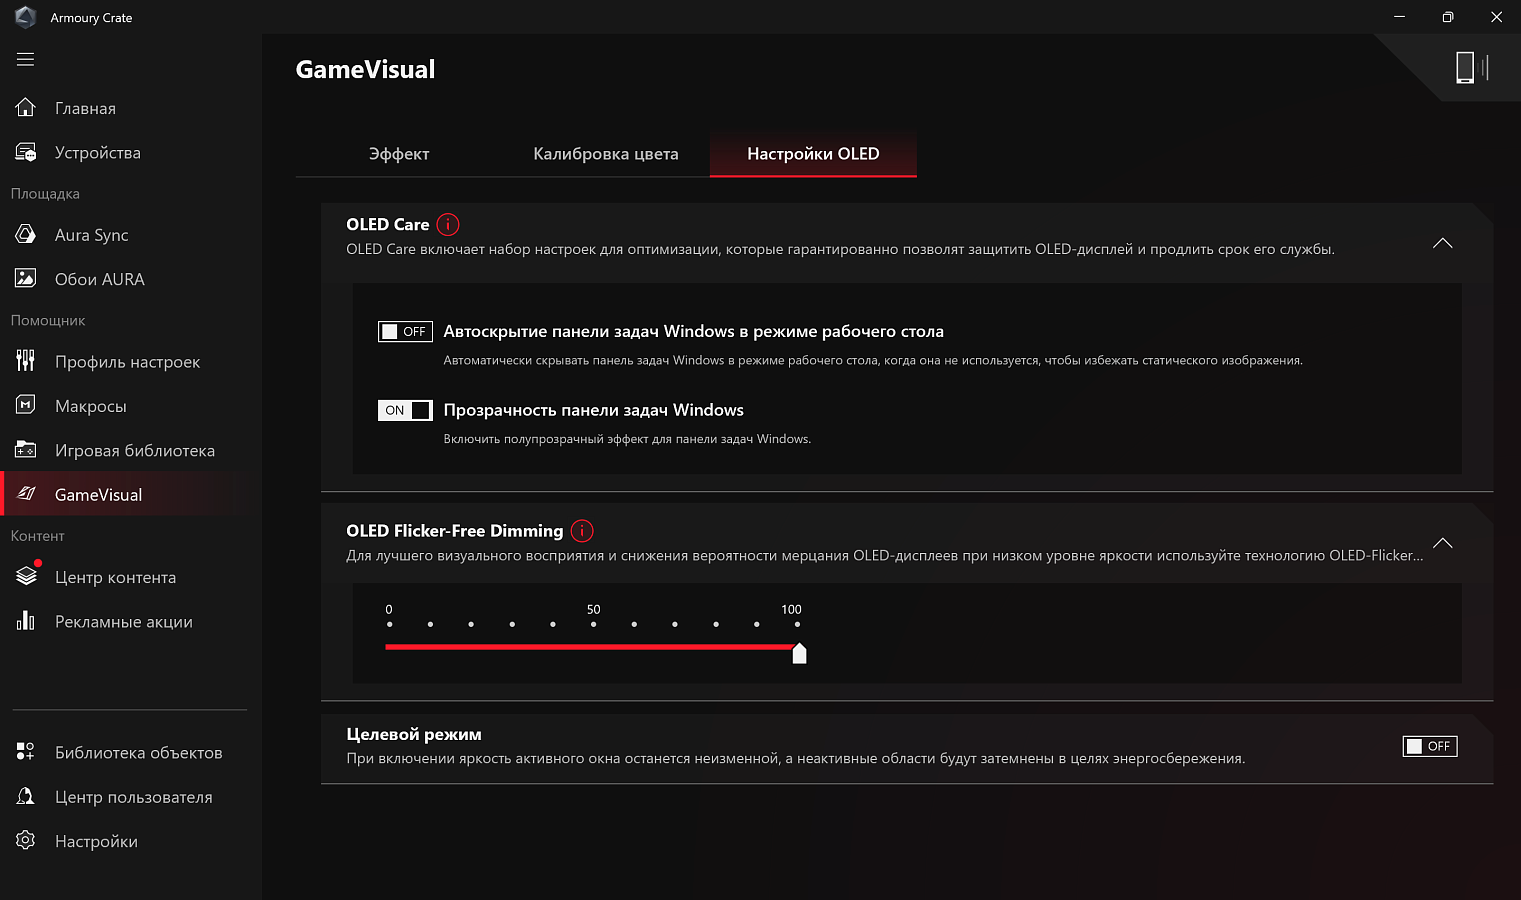Click the Центр пользователя bell icon

pos(26,796)
